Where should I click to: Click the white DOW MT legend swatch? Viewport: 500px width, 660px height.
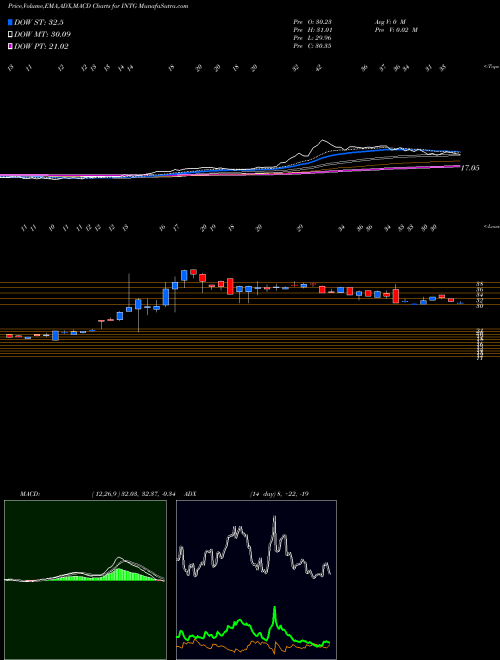click(x=10, y=35)
